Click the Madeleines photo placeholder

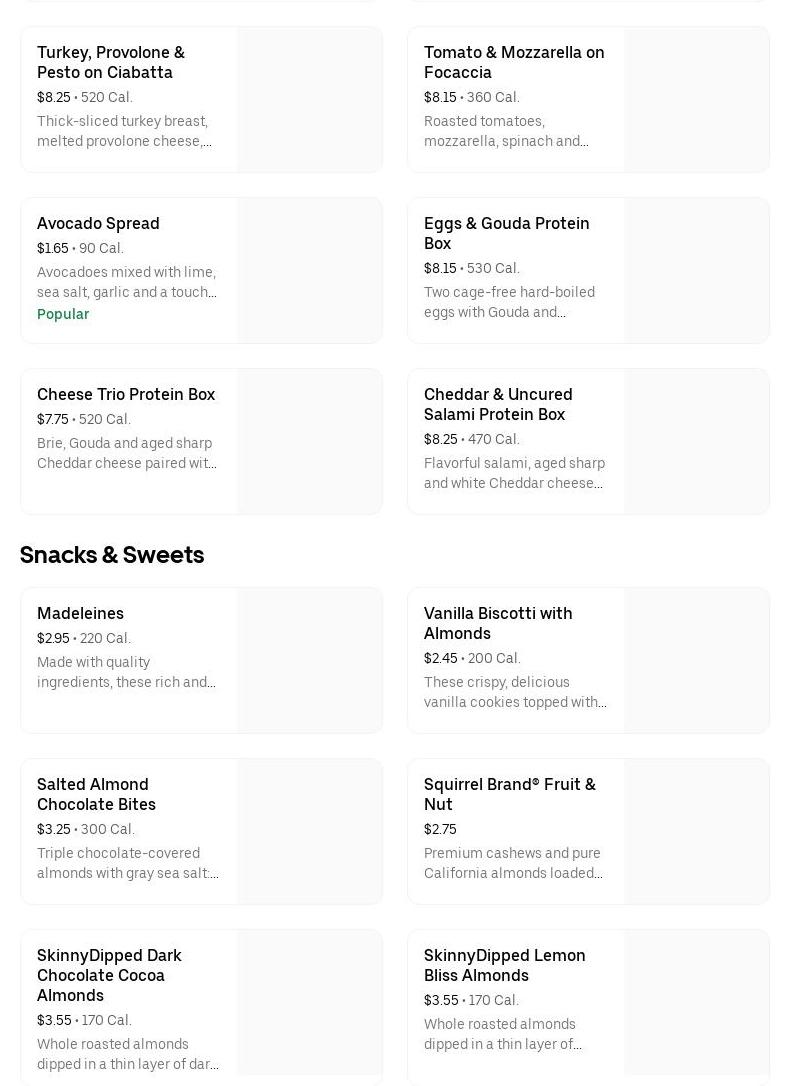[310, 660]
